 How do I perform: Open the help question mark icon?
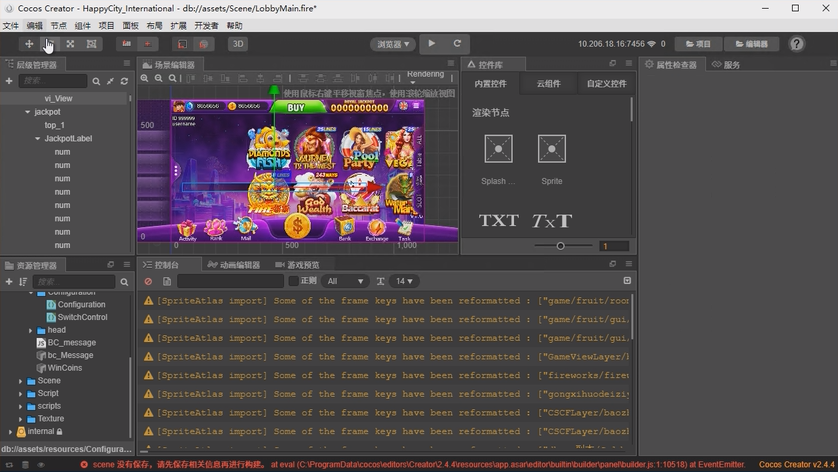pyautogui.click(x=796, y=44)
